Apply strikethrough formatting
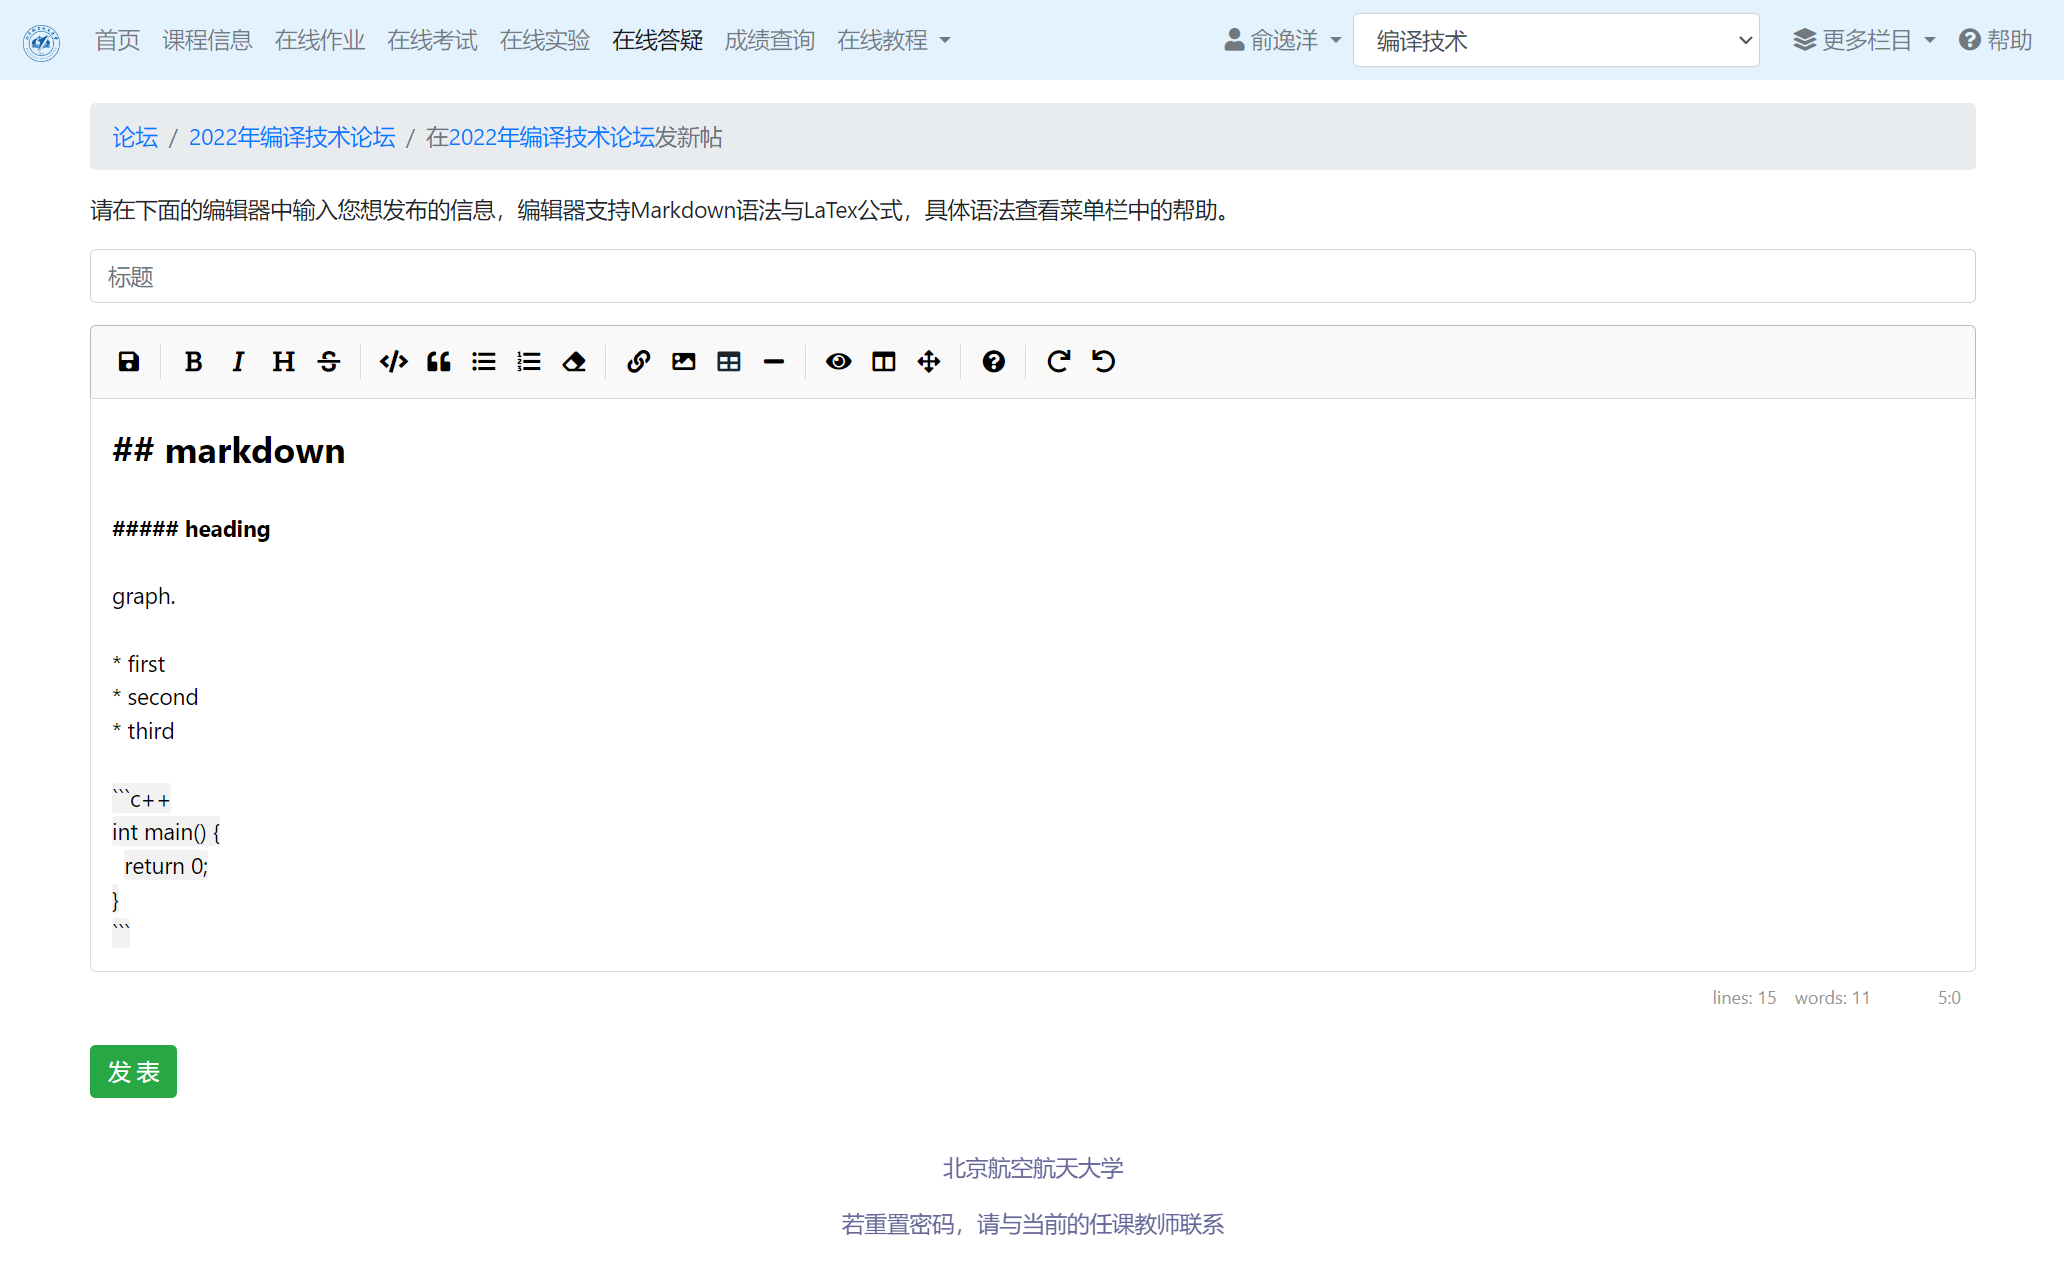Screen dimensions: 2064x1285 [x=329, y=362]
